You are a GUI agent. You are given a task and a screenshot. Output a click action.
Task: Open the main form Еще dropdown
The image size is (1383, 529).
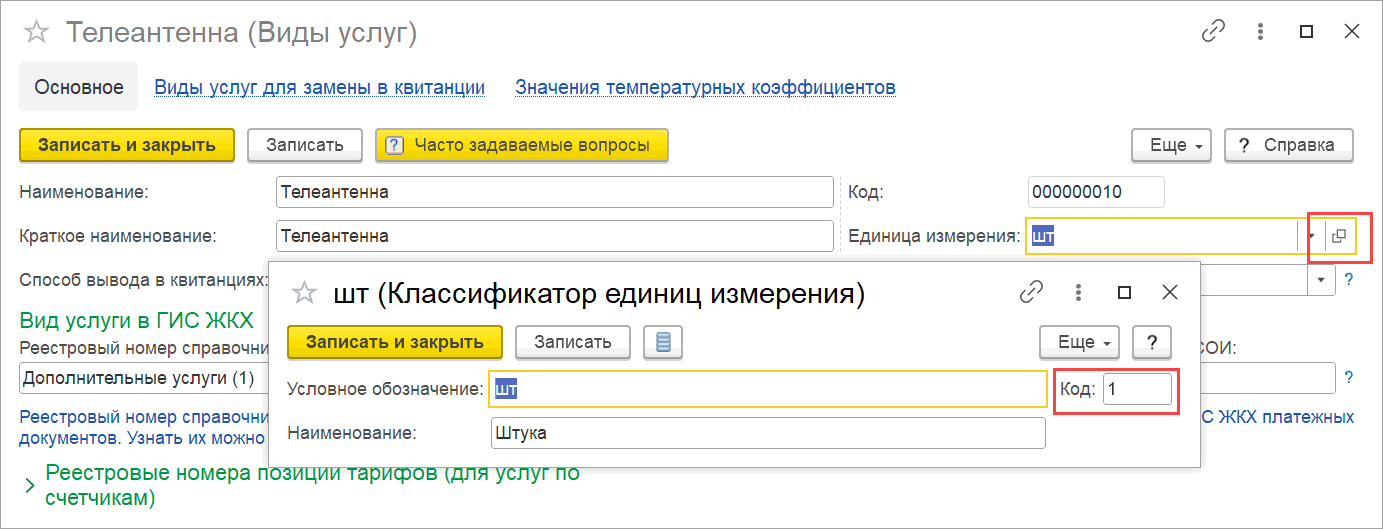(x=1172, y=145)
